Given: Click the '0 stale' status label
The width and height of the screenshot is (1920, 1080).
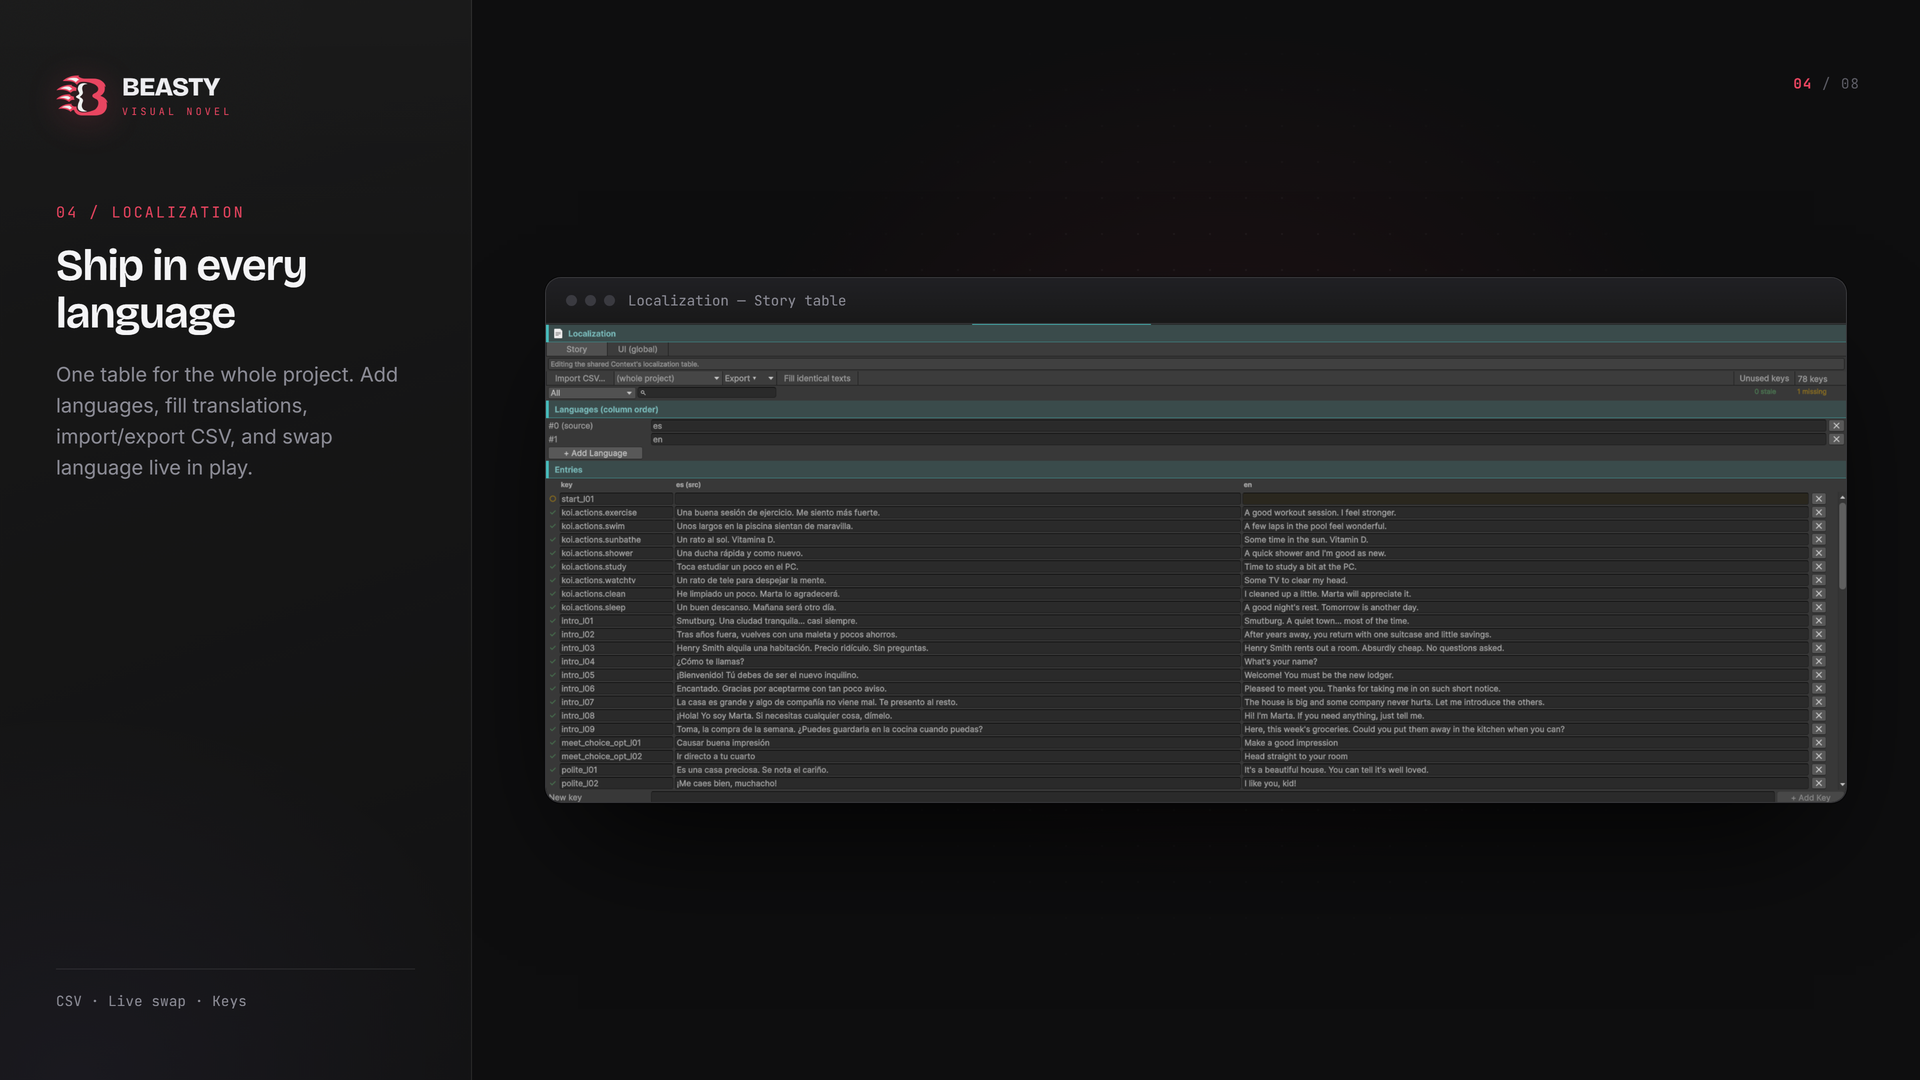Looking at the screenshot, I should click(x=1765, y=392).
